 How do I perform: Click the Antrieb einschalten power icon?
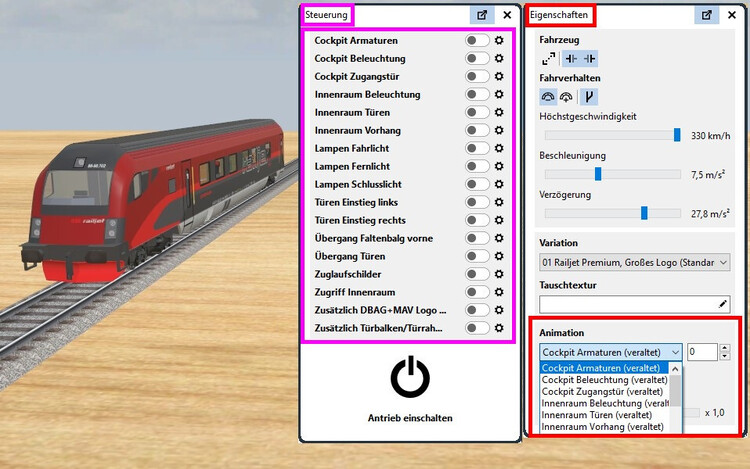click(410, 377)
